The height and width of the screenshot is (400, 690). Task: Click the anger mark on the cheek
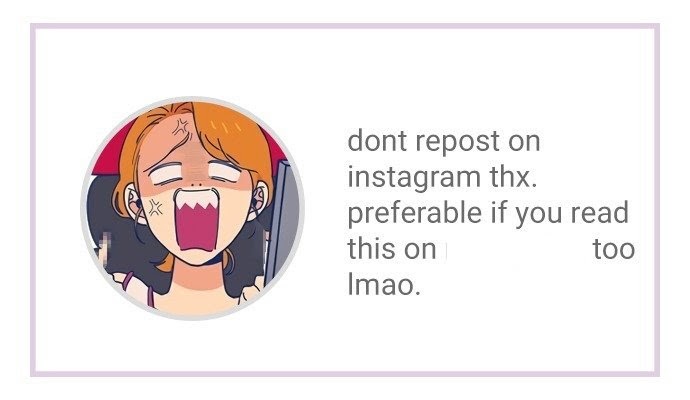tap(154, 208)
